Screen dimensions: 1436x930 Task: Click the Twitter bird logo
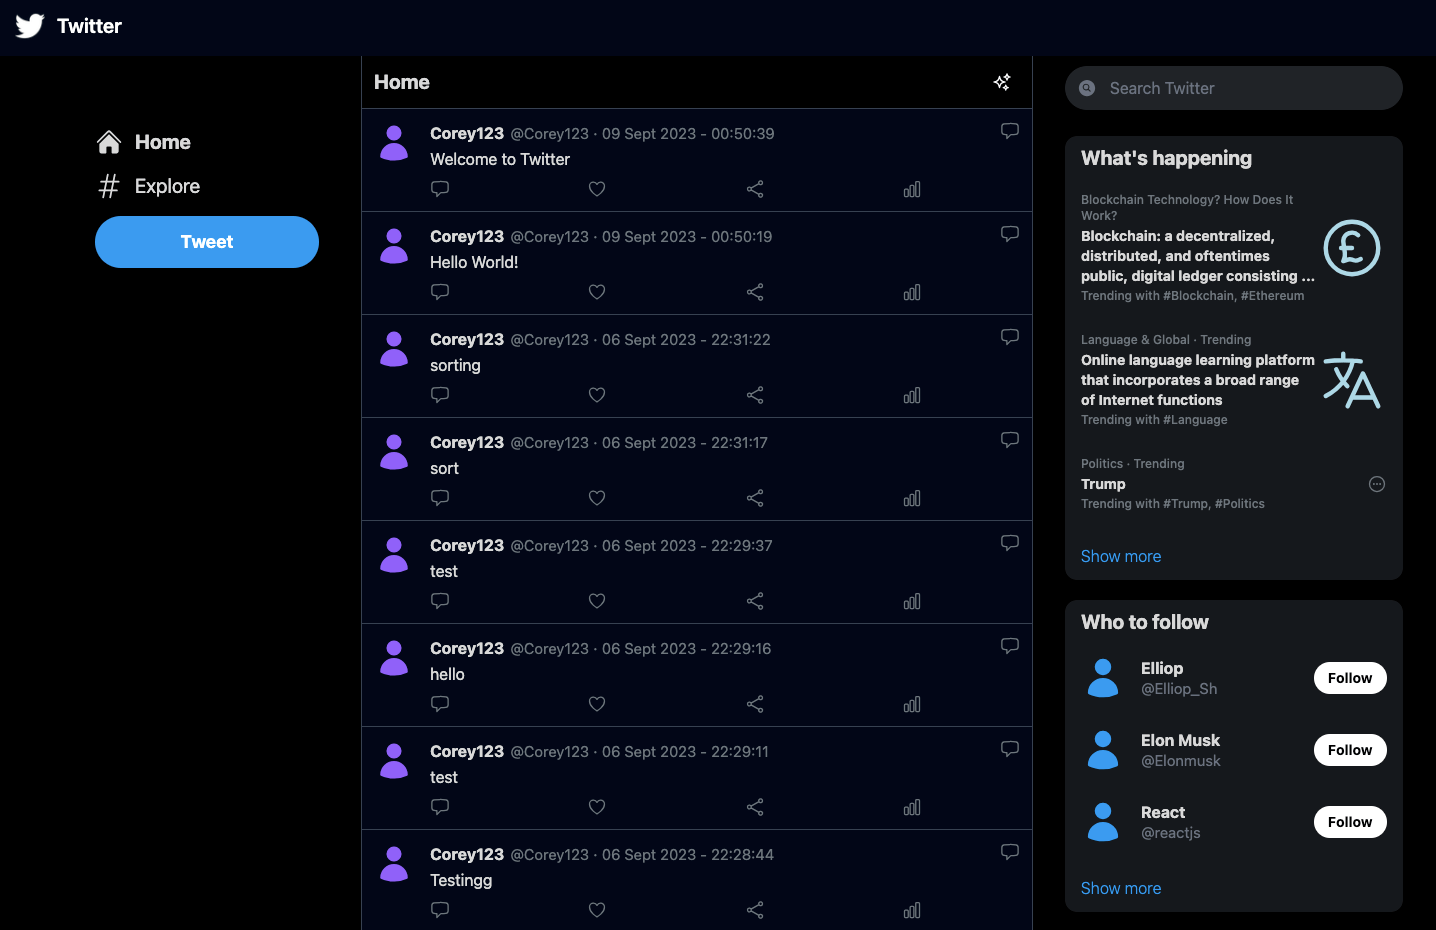click(x=30, y=26)
